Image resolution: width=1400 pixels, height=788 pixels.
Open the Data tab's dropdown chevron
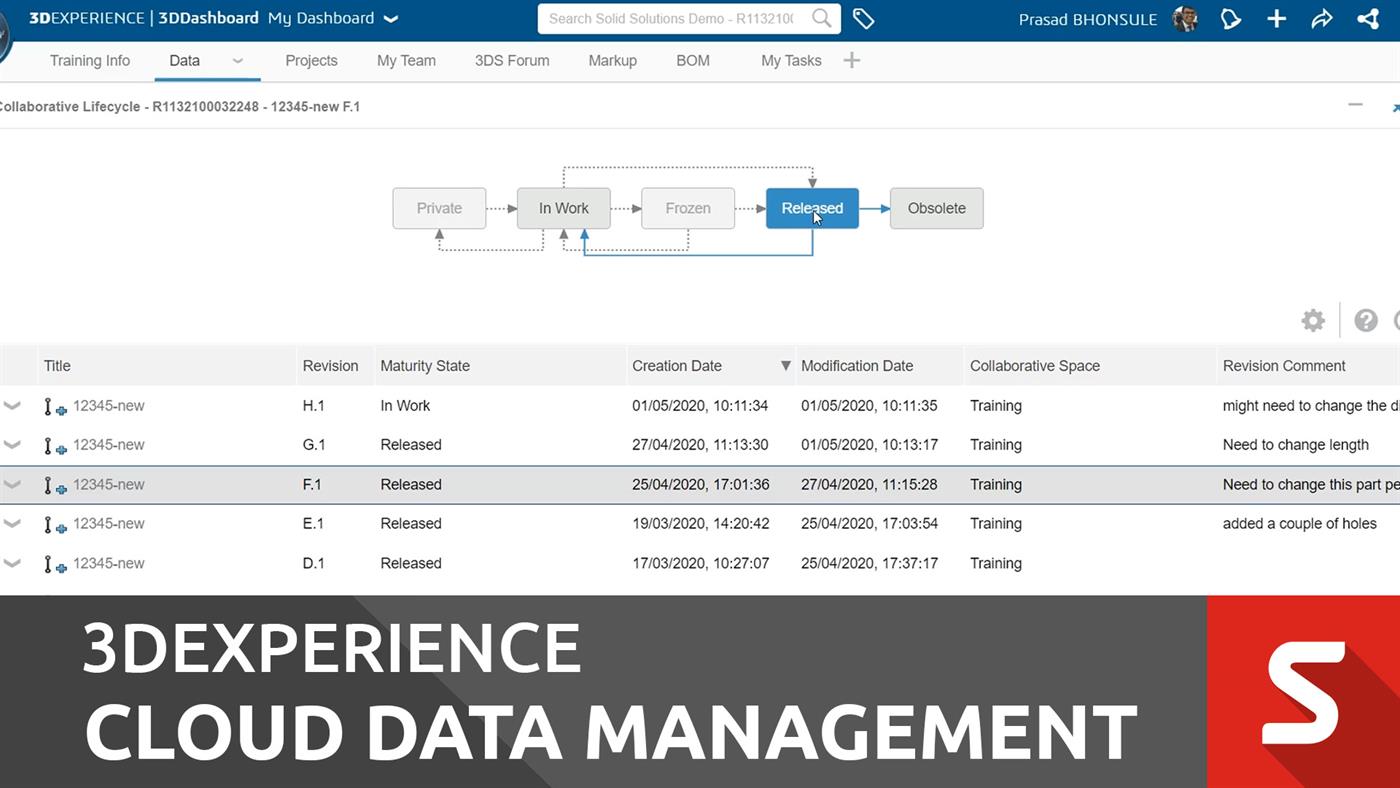click(237, 61)
